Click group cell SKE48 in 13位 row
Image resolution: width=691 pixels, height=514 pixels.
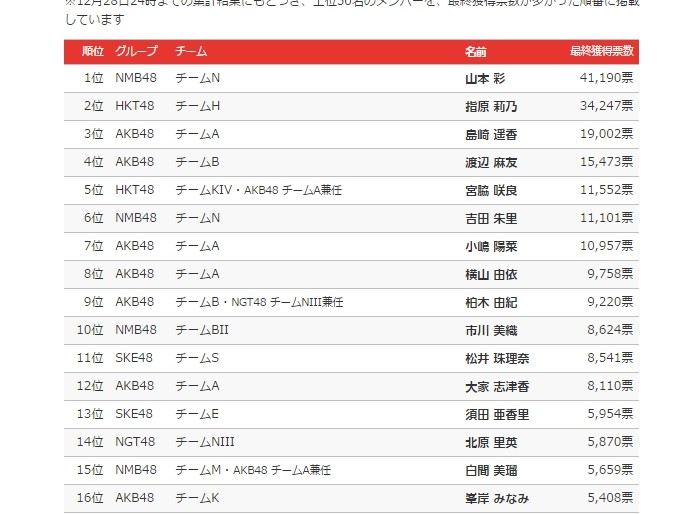pyautogui.click(x=134, y=413)
